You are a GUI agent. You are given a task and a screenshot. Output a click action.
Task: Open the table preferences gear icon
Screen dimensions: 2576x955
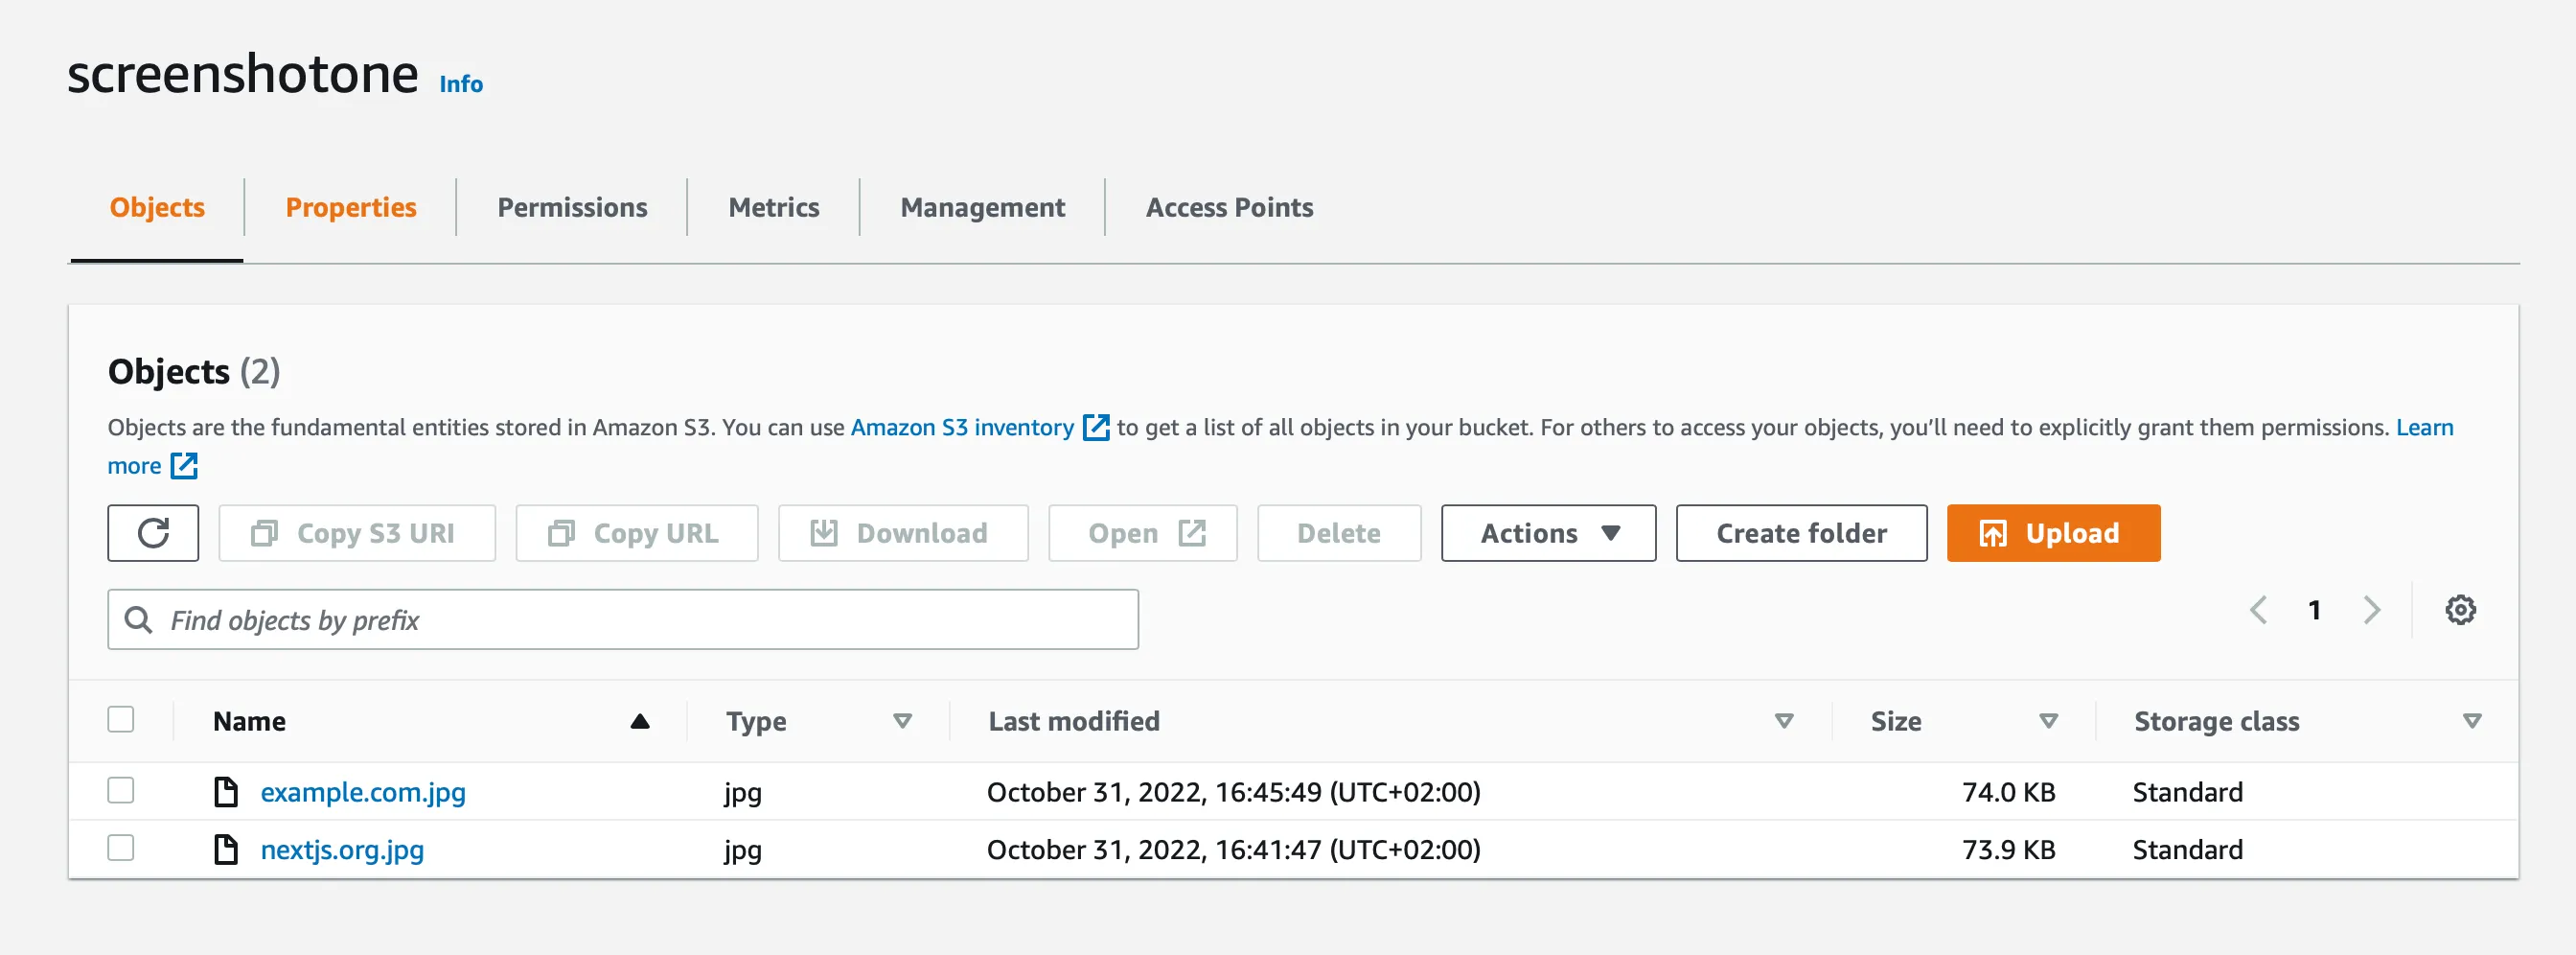coord(2459,610)
